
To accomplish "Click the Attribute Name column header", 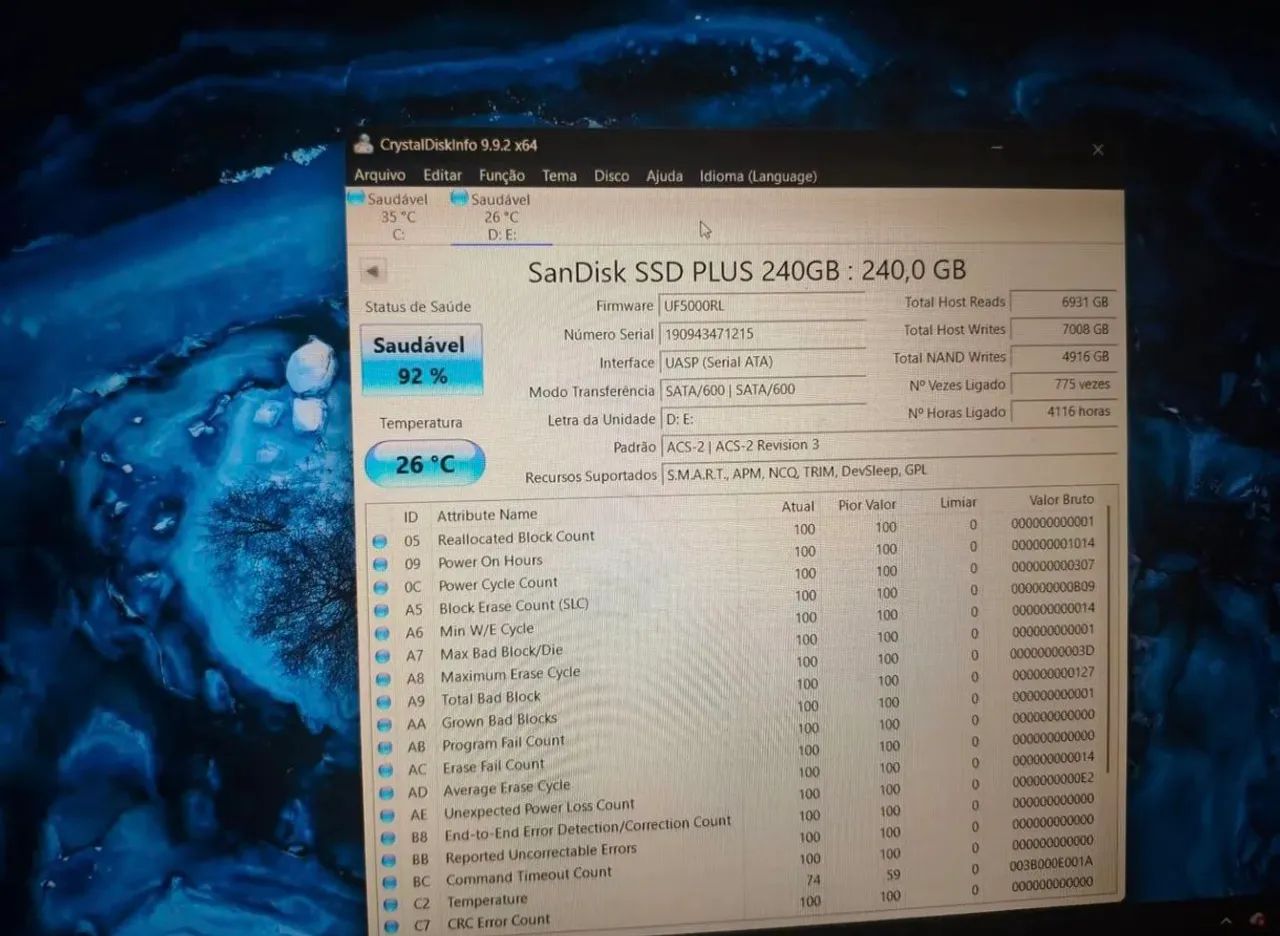I will [x=487, y=515].
